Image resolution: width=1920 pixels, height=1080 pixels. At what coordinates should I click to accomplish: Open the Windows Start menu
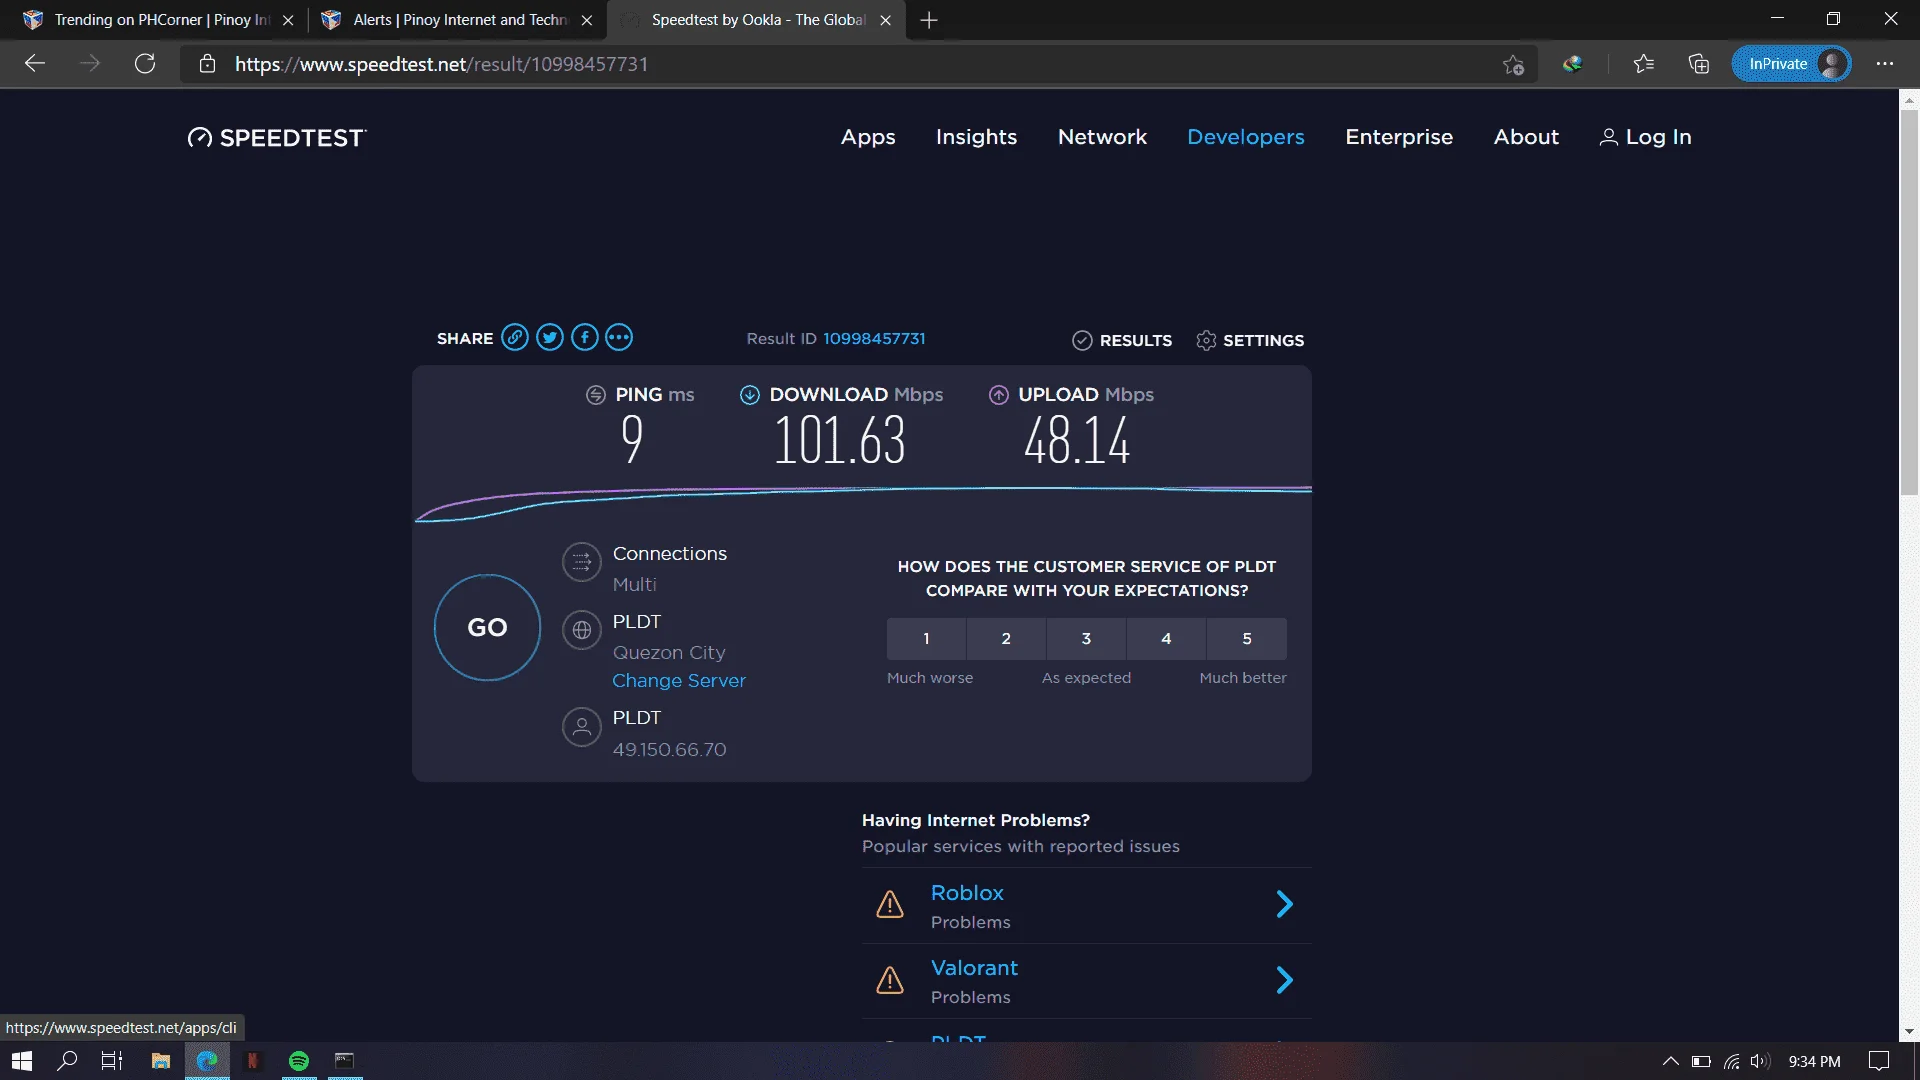coord(22,1061)
